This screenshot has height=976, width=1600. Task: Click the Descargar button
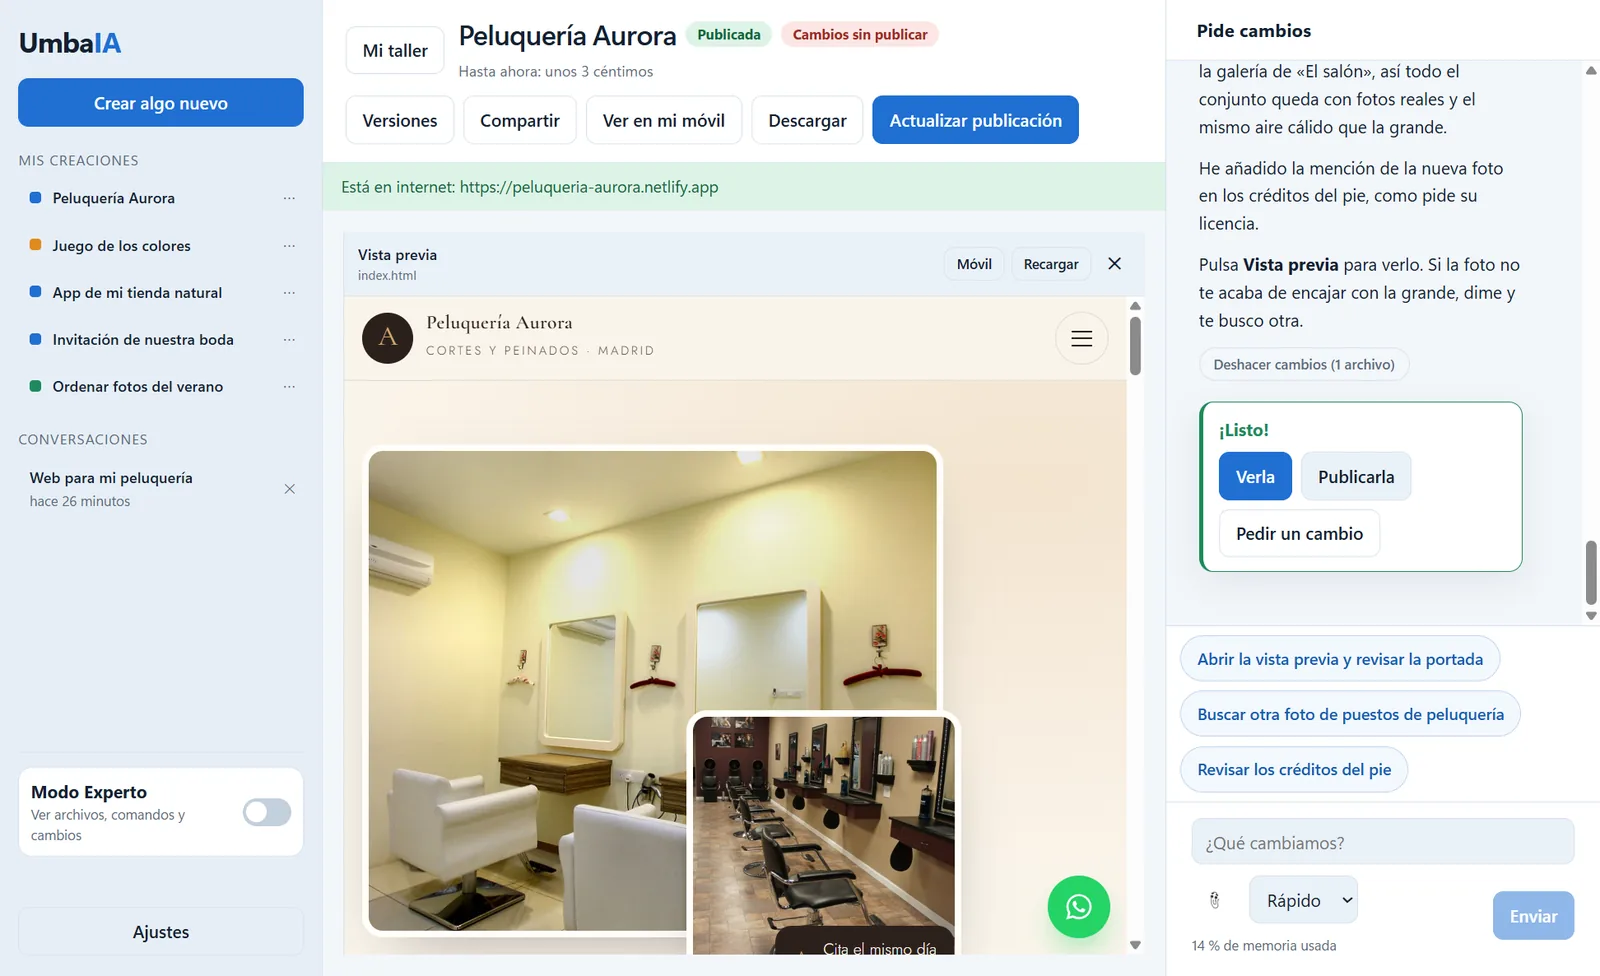click(807, 120)
